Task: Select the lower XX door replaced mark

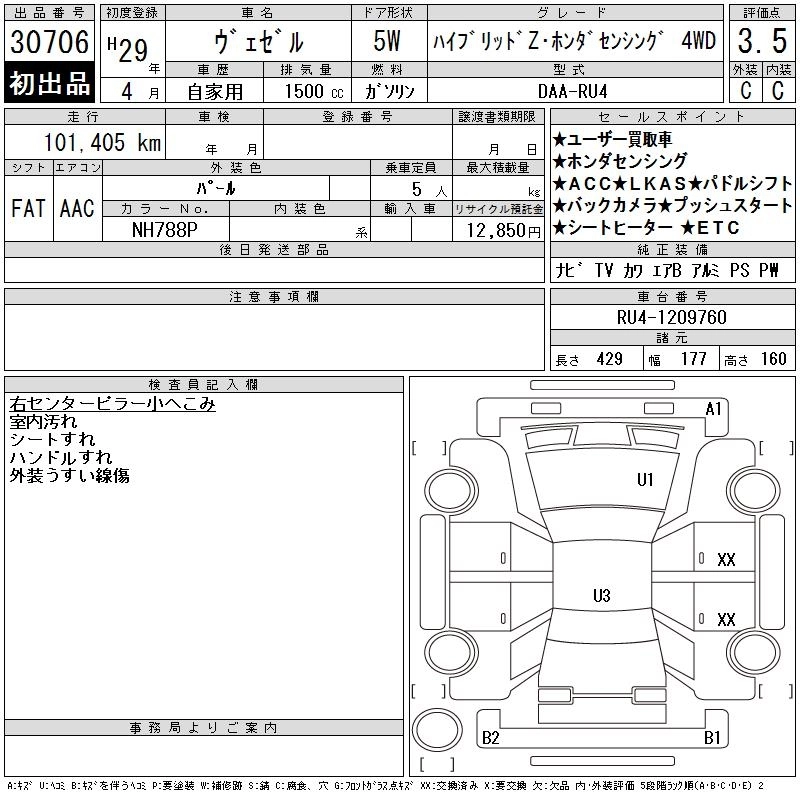Action: click(x=726, y=620)
